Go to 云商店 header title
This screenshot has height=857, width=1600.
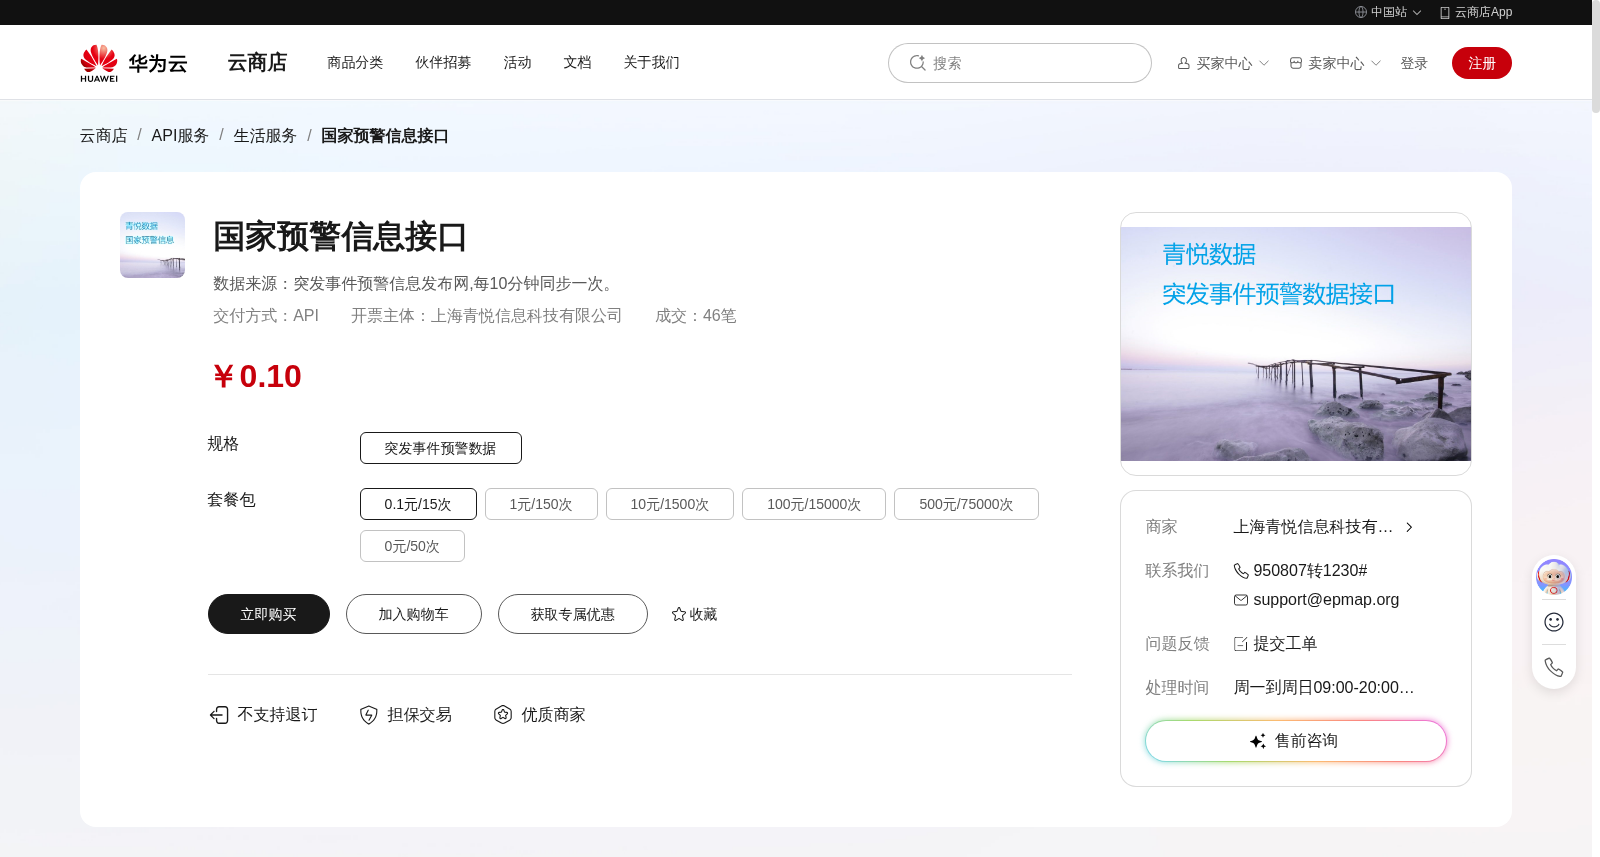pyautogui.click(x=257, y=62)
